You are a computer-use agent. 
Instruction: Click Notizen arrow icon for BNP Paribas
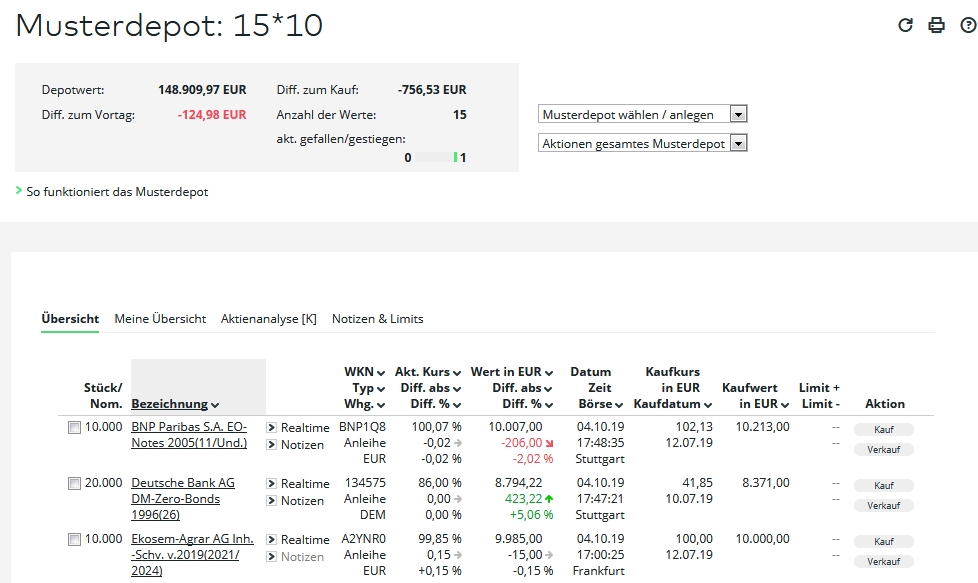click(x=271, y=445)
